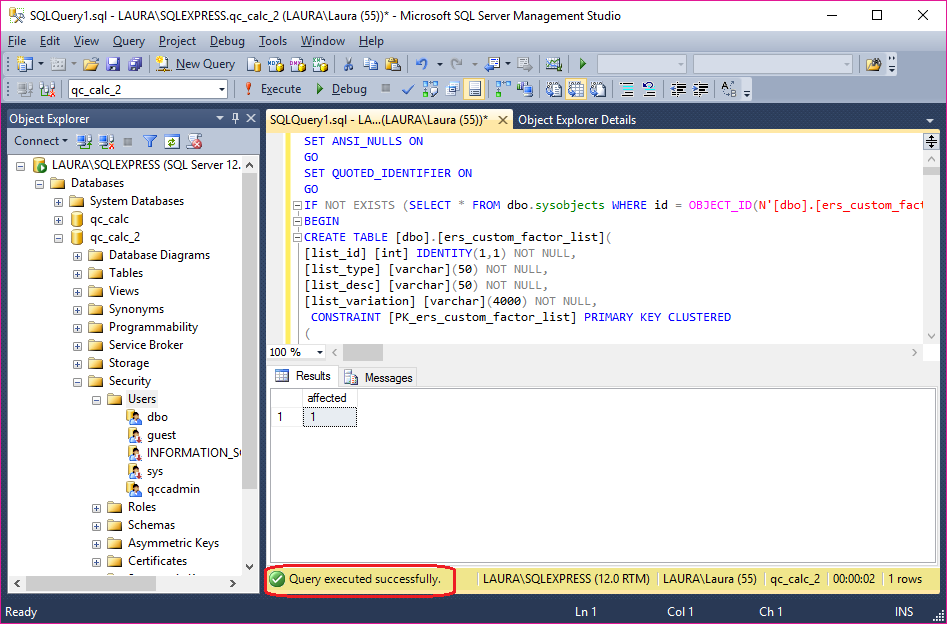The height and width of the screenshot is (624, 947).
Task: Switch to Results to Grid mode
Action: pyautogui.click(x=576, y=89)
